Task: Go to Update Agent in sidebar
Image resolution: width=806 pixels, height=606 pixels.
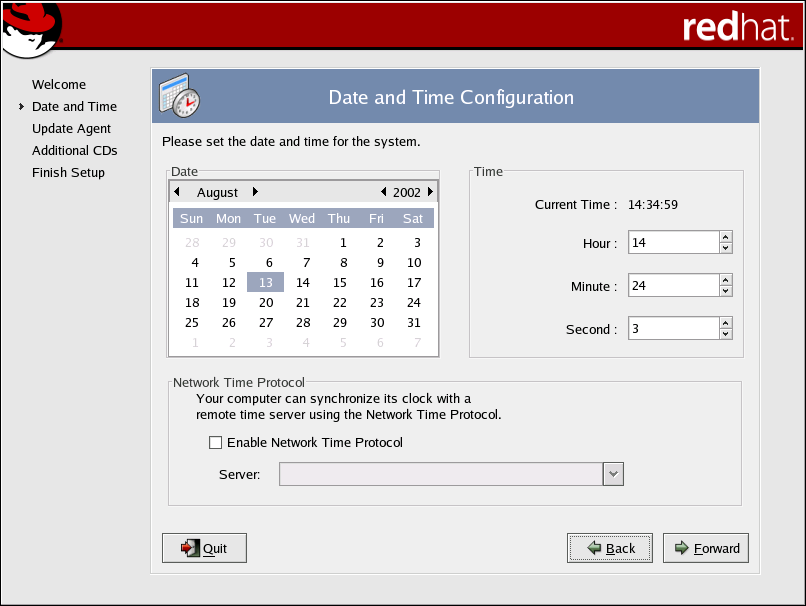Action: coord(71,129)
